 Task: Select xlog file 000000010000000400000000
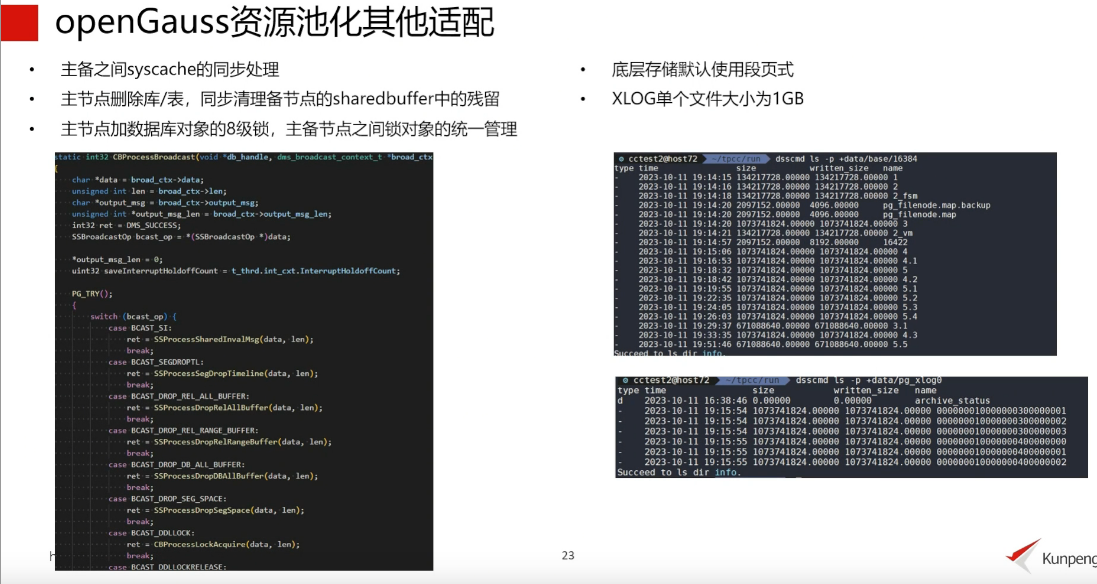(842, 442)
